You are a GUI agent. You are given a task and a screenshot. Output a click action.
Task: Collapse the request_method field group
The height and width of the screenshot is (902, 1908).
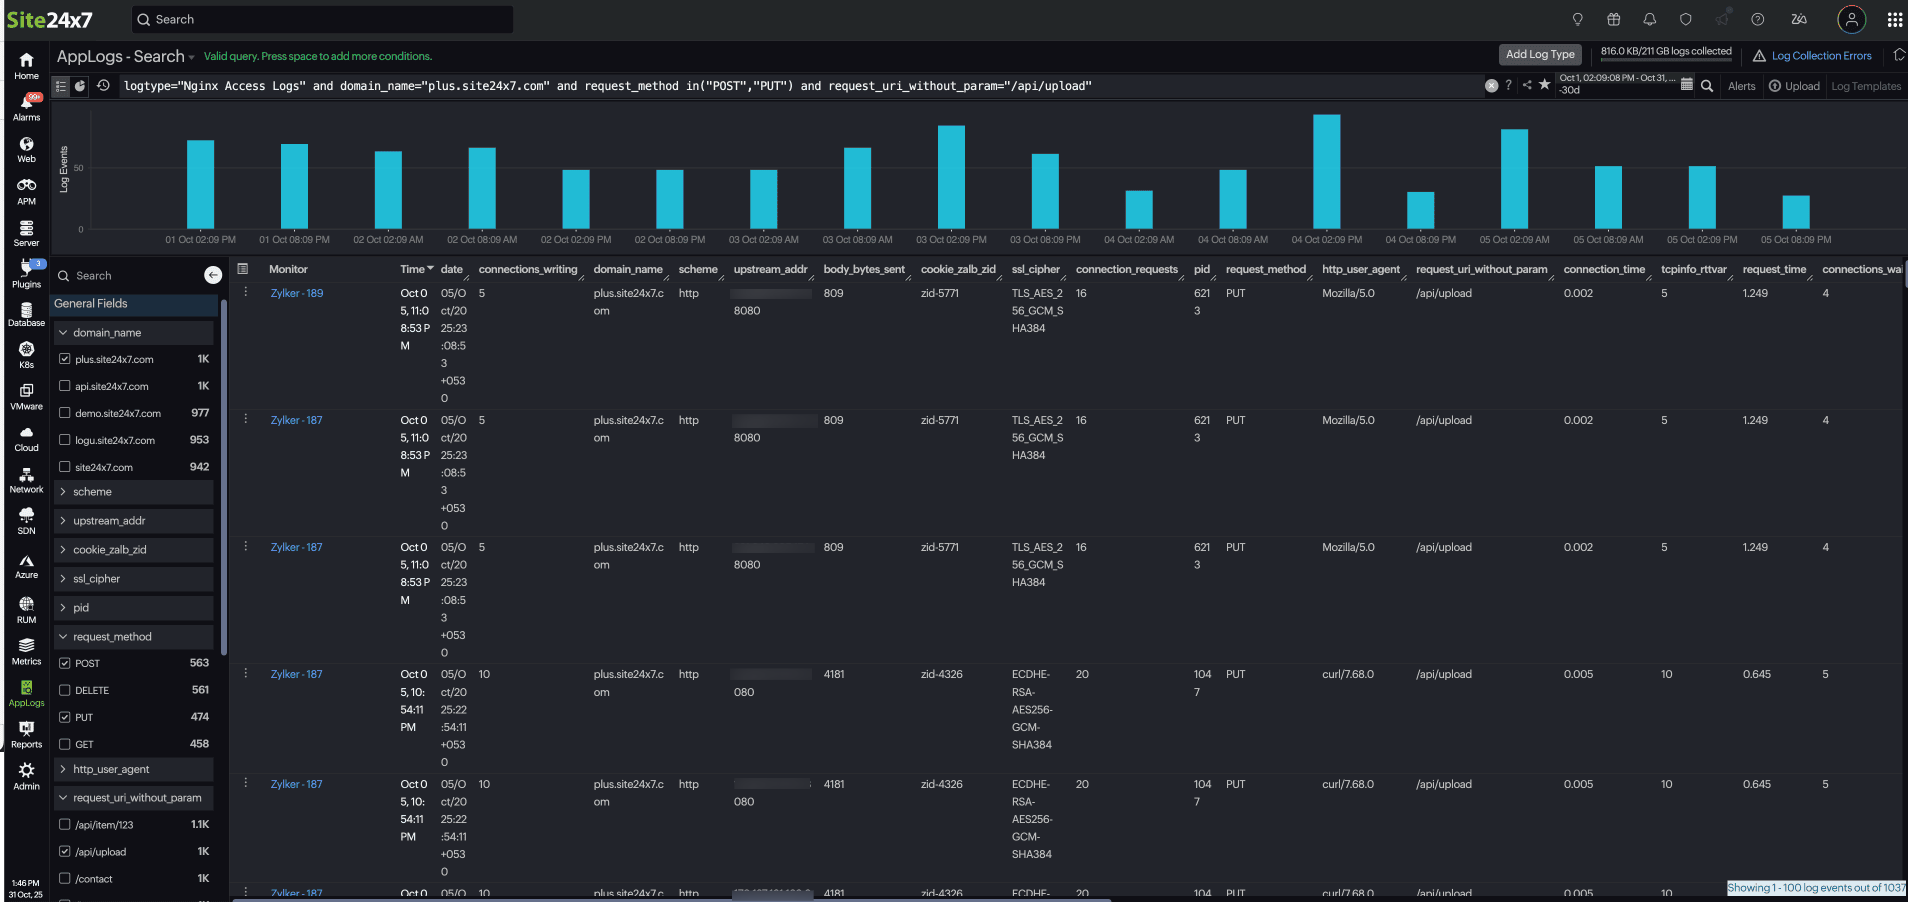(63, 637)
